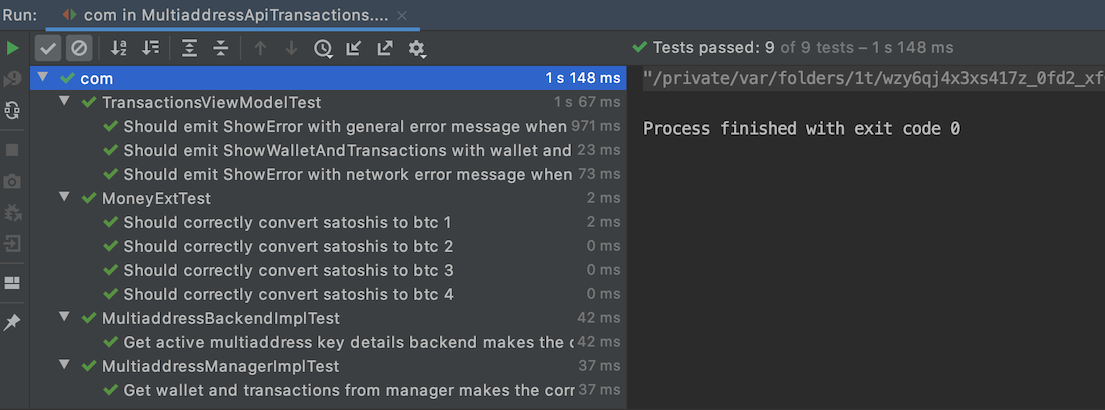
Task: Select 'Should correctly convert satoshis to btc 3'
Action: [x=288, y=270]
